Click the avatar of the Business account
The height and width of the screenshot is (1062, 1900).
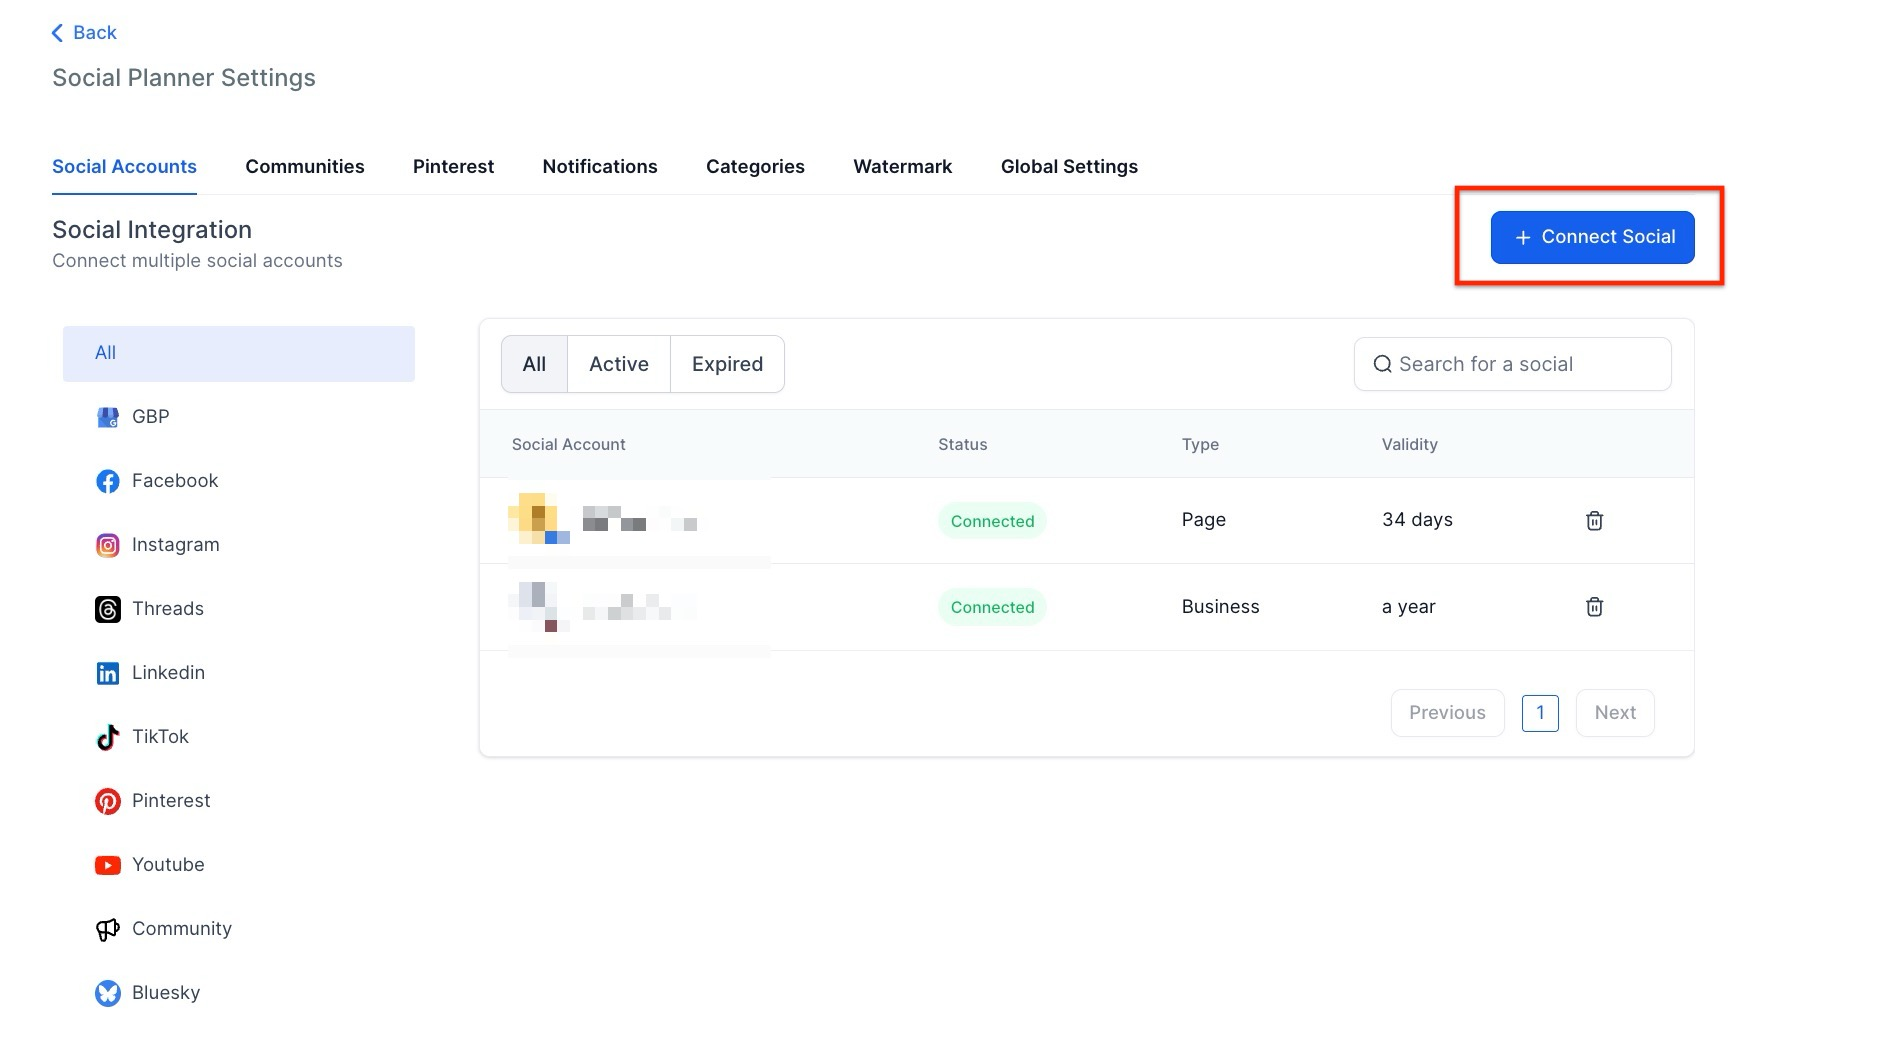[x=538, y=606]
